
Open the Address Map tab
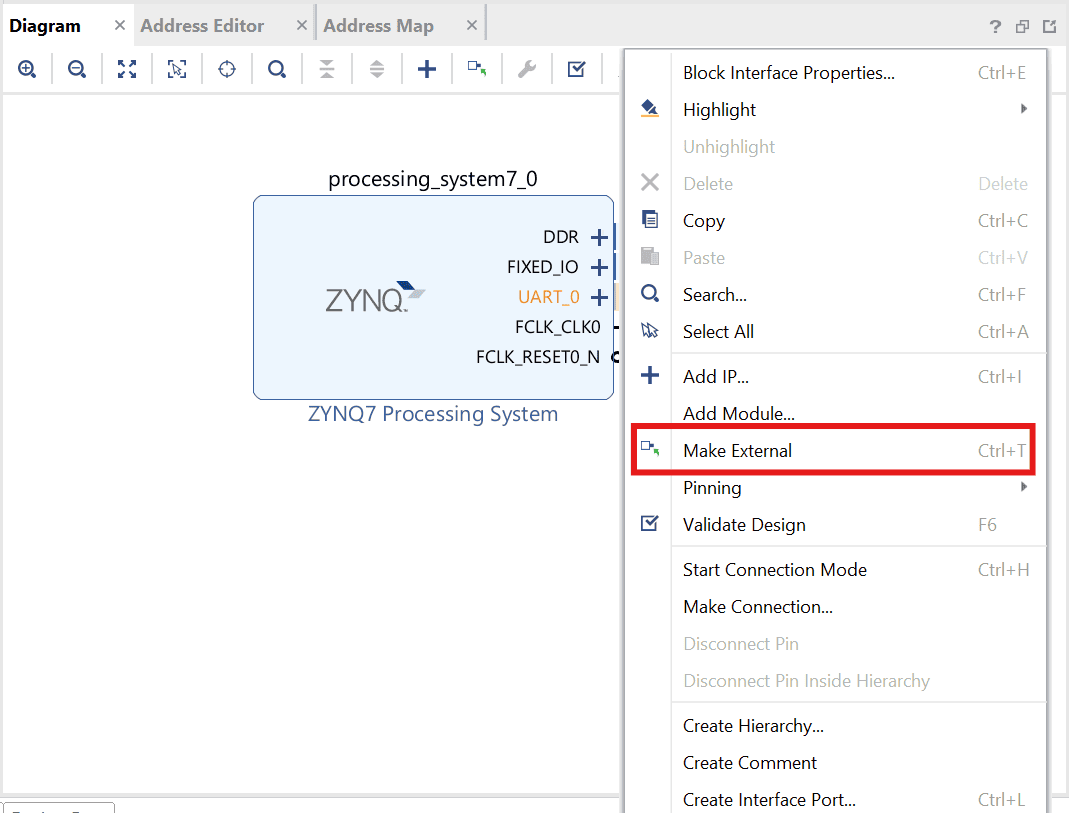(x=378, y=26)
